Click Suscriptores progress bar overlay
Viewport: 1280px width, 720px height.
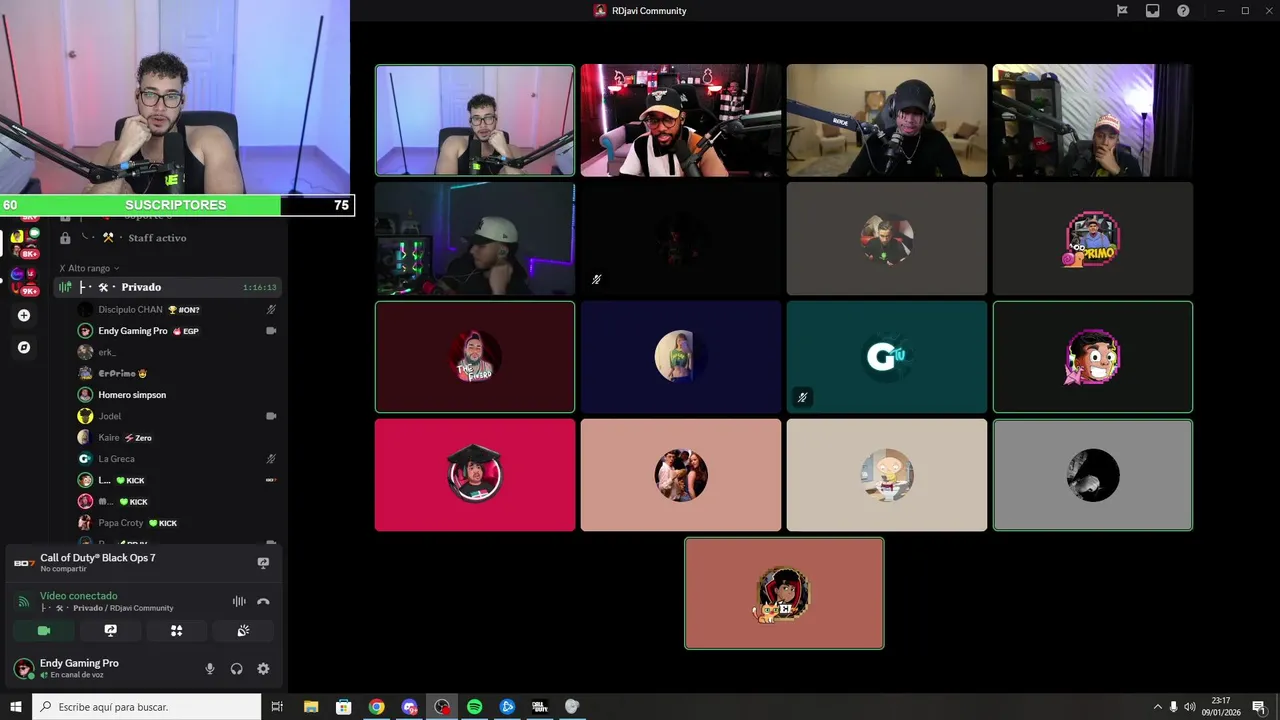click(177, 205)
